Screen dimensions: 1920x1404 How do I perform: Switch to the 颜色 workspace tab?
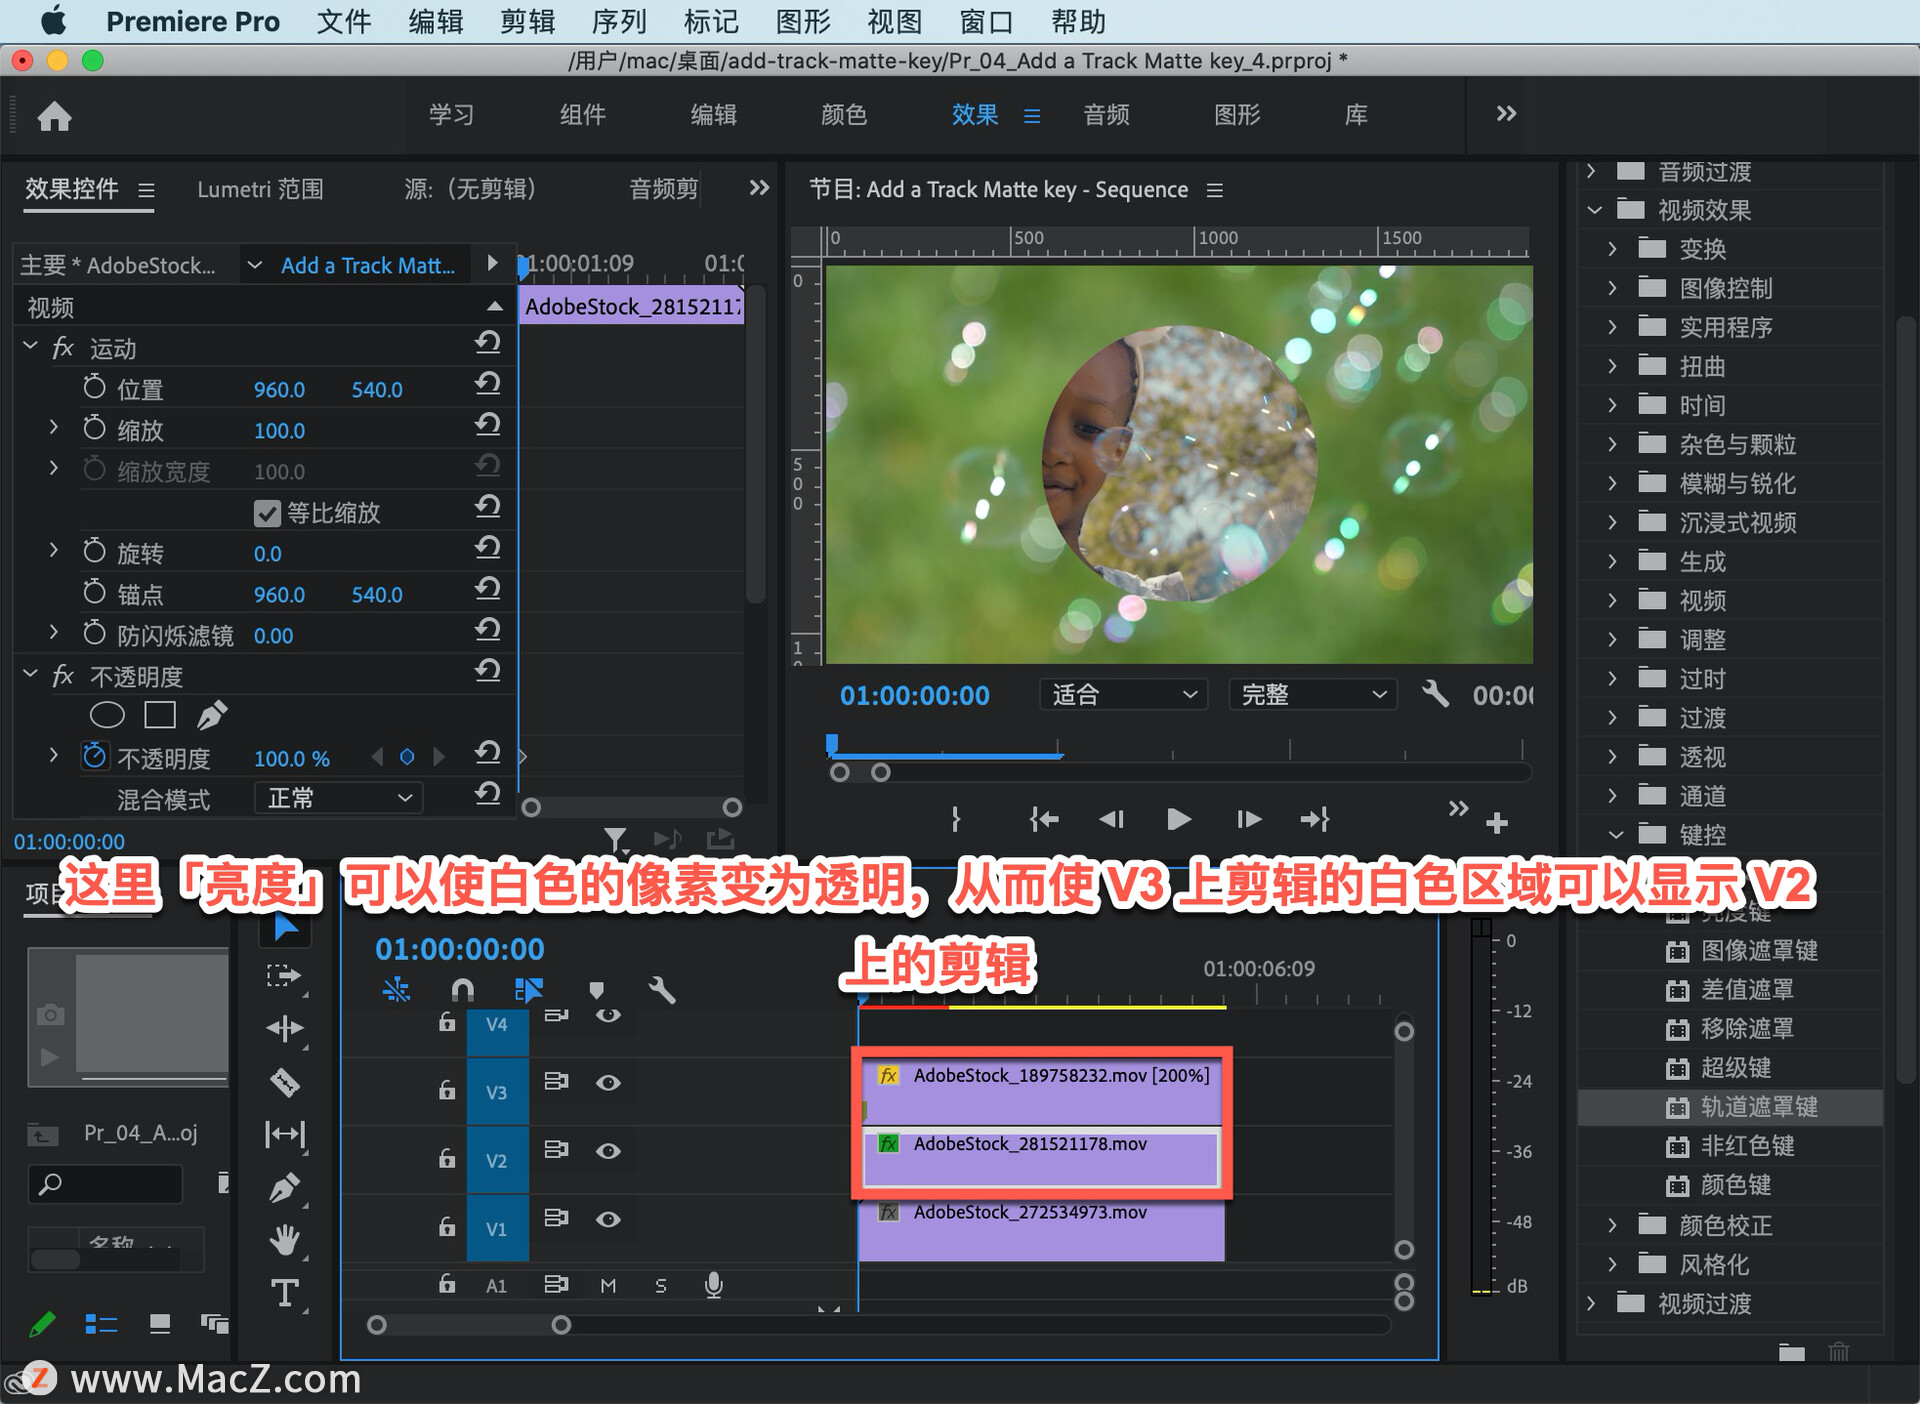(844, 115)
